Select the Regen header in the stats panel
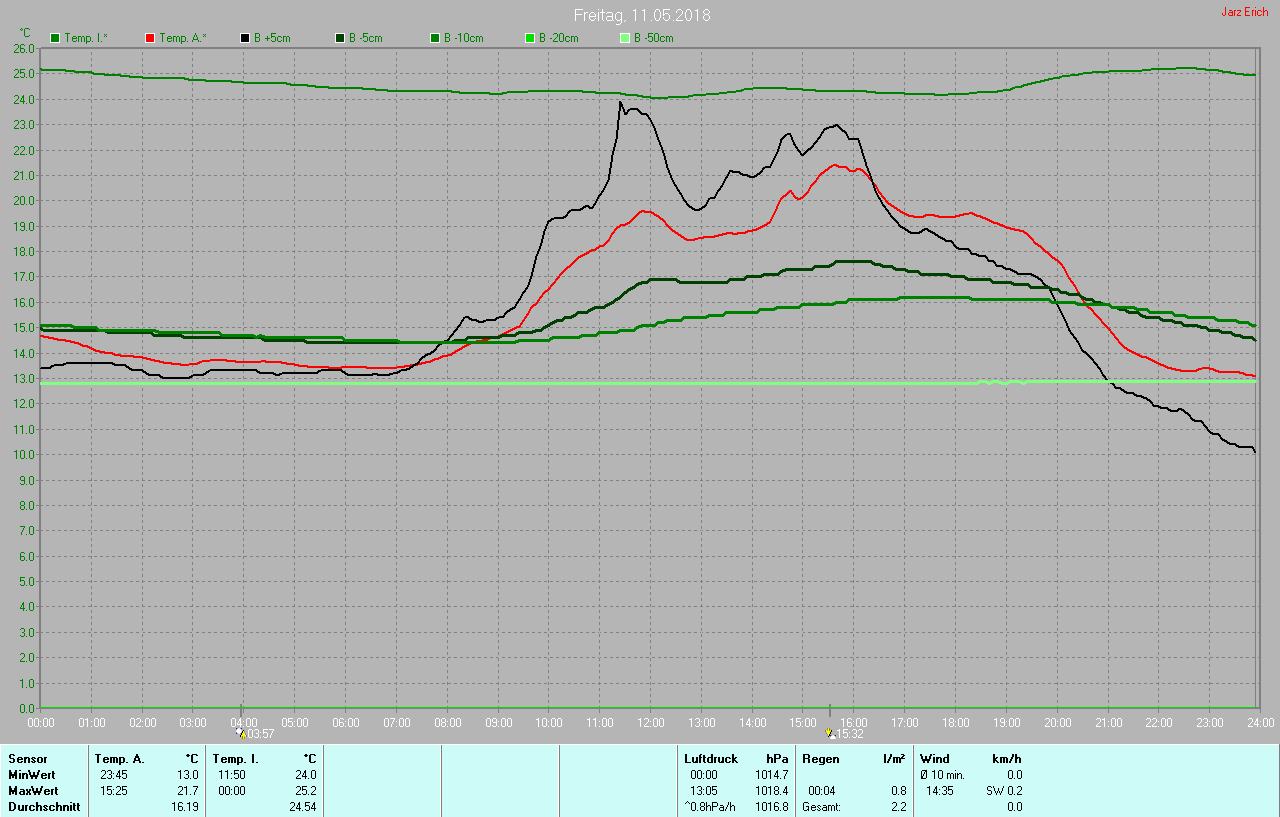Viewport: 1280px width, 817px height. point(821,759)
